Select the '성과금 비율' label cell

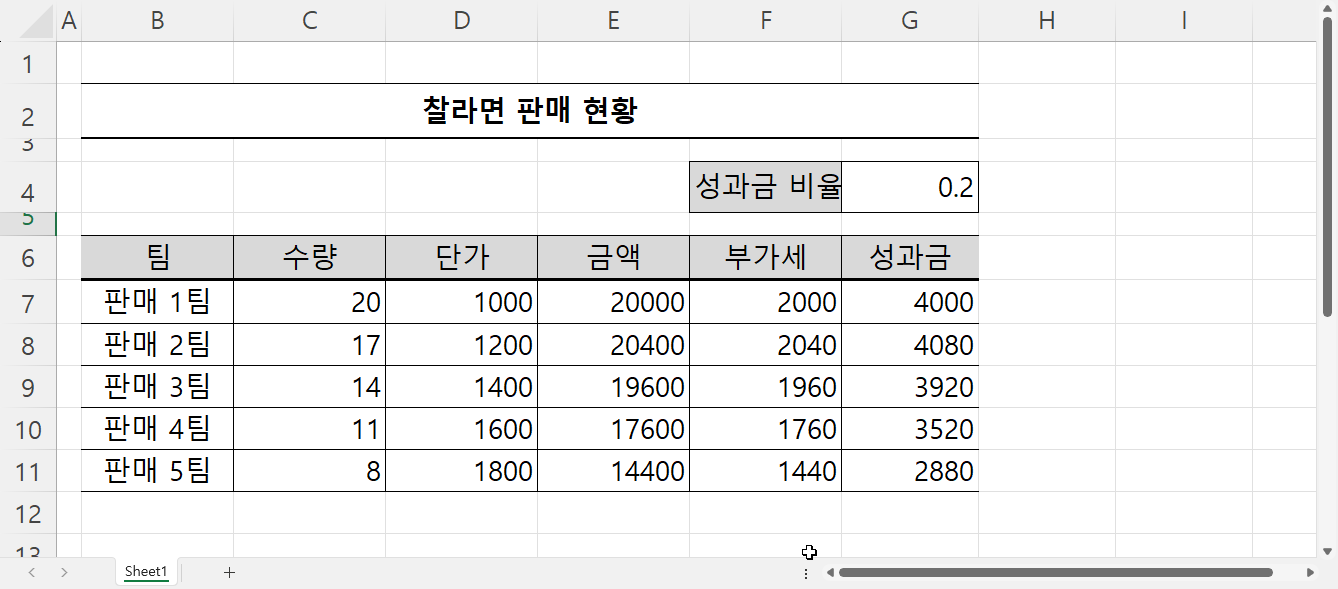766,187
